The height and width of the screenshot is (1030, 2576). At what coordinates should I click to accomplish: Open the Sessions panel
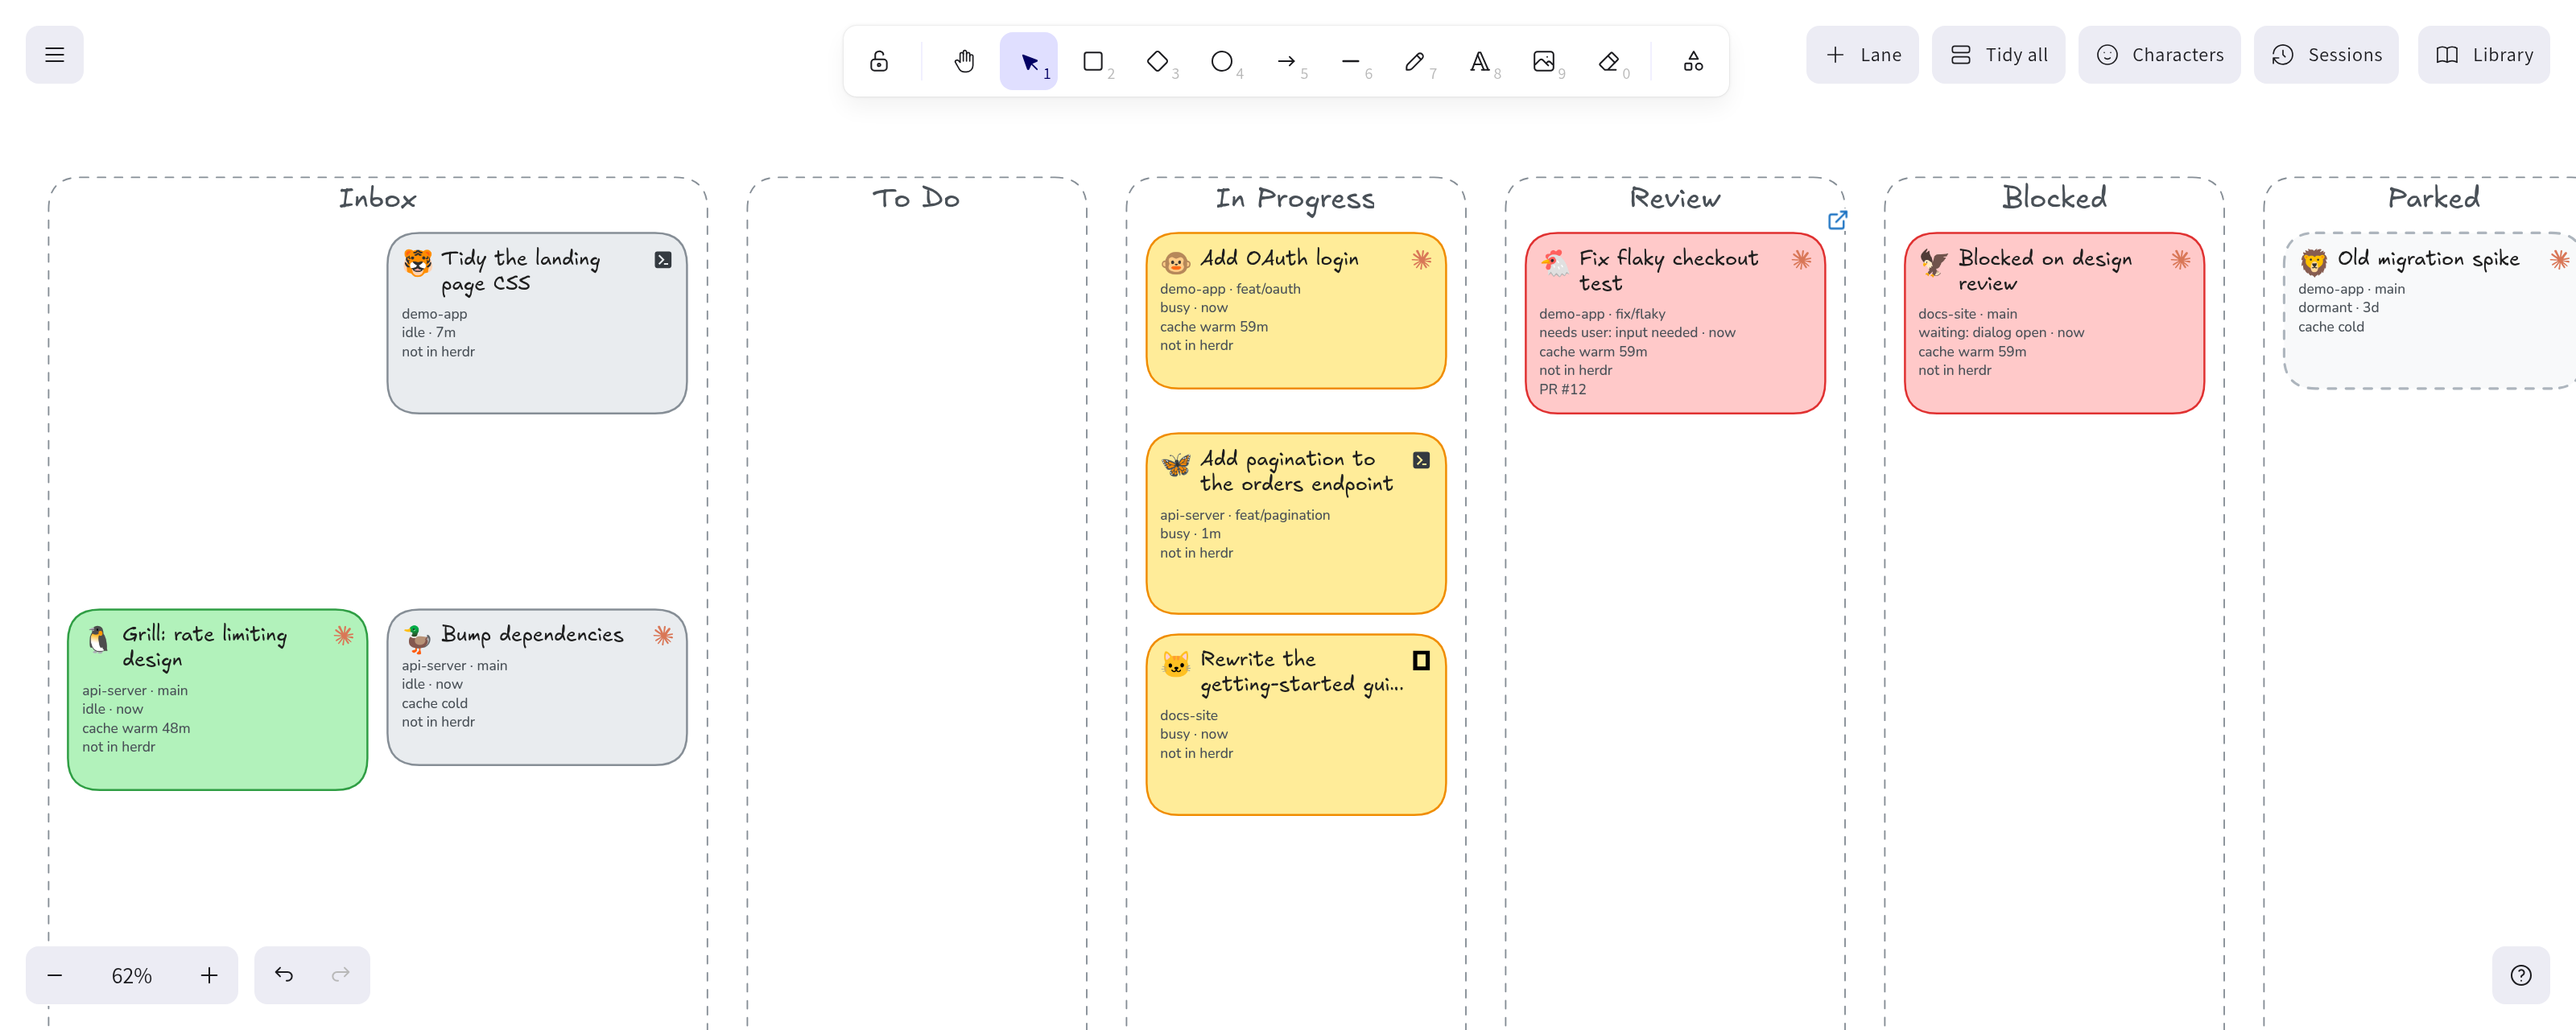pos(2326,55)
